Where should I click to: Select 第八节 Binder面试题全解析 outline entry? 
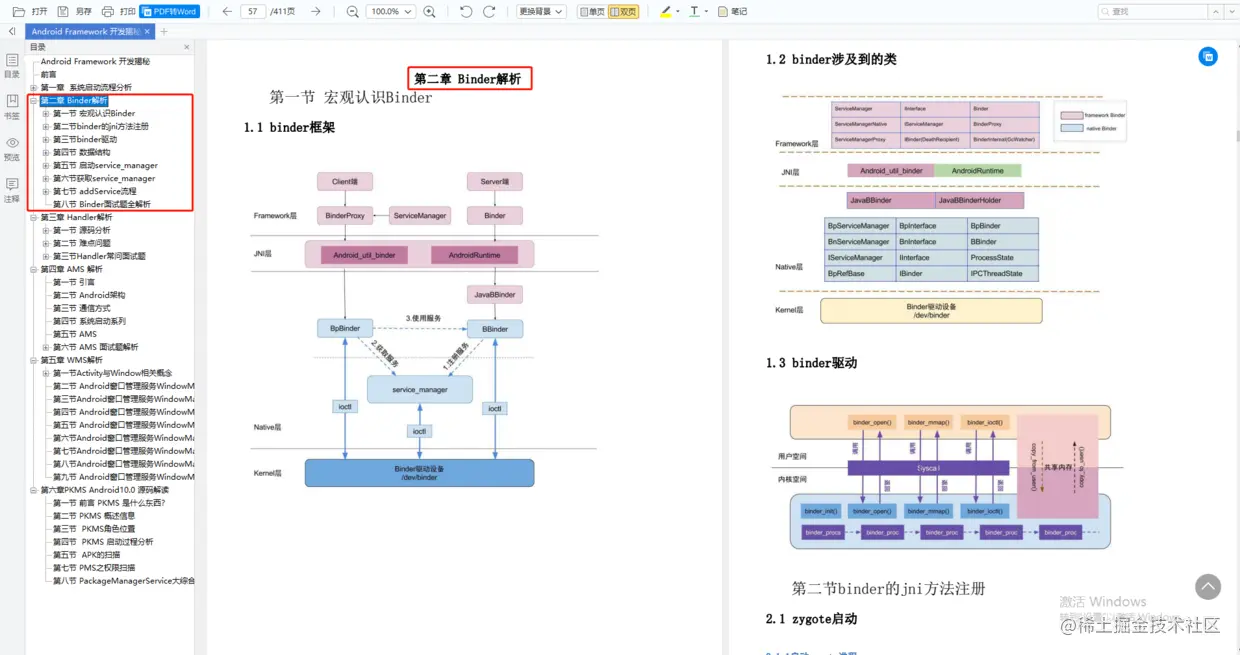click(101, 205)
